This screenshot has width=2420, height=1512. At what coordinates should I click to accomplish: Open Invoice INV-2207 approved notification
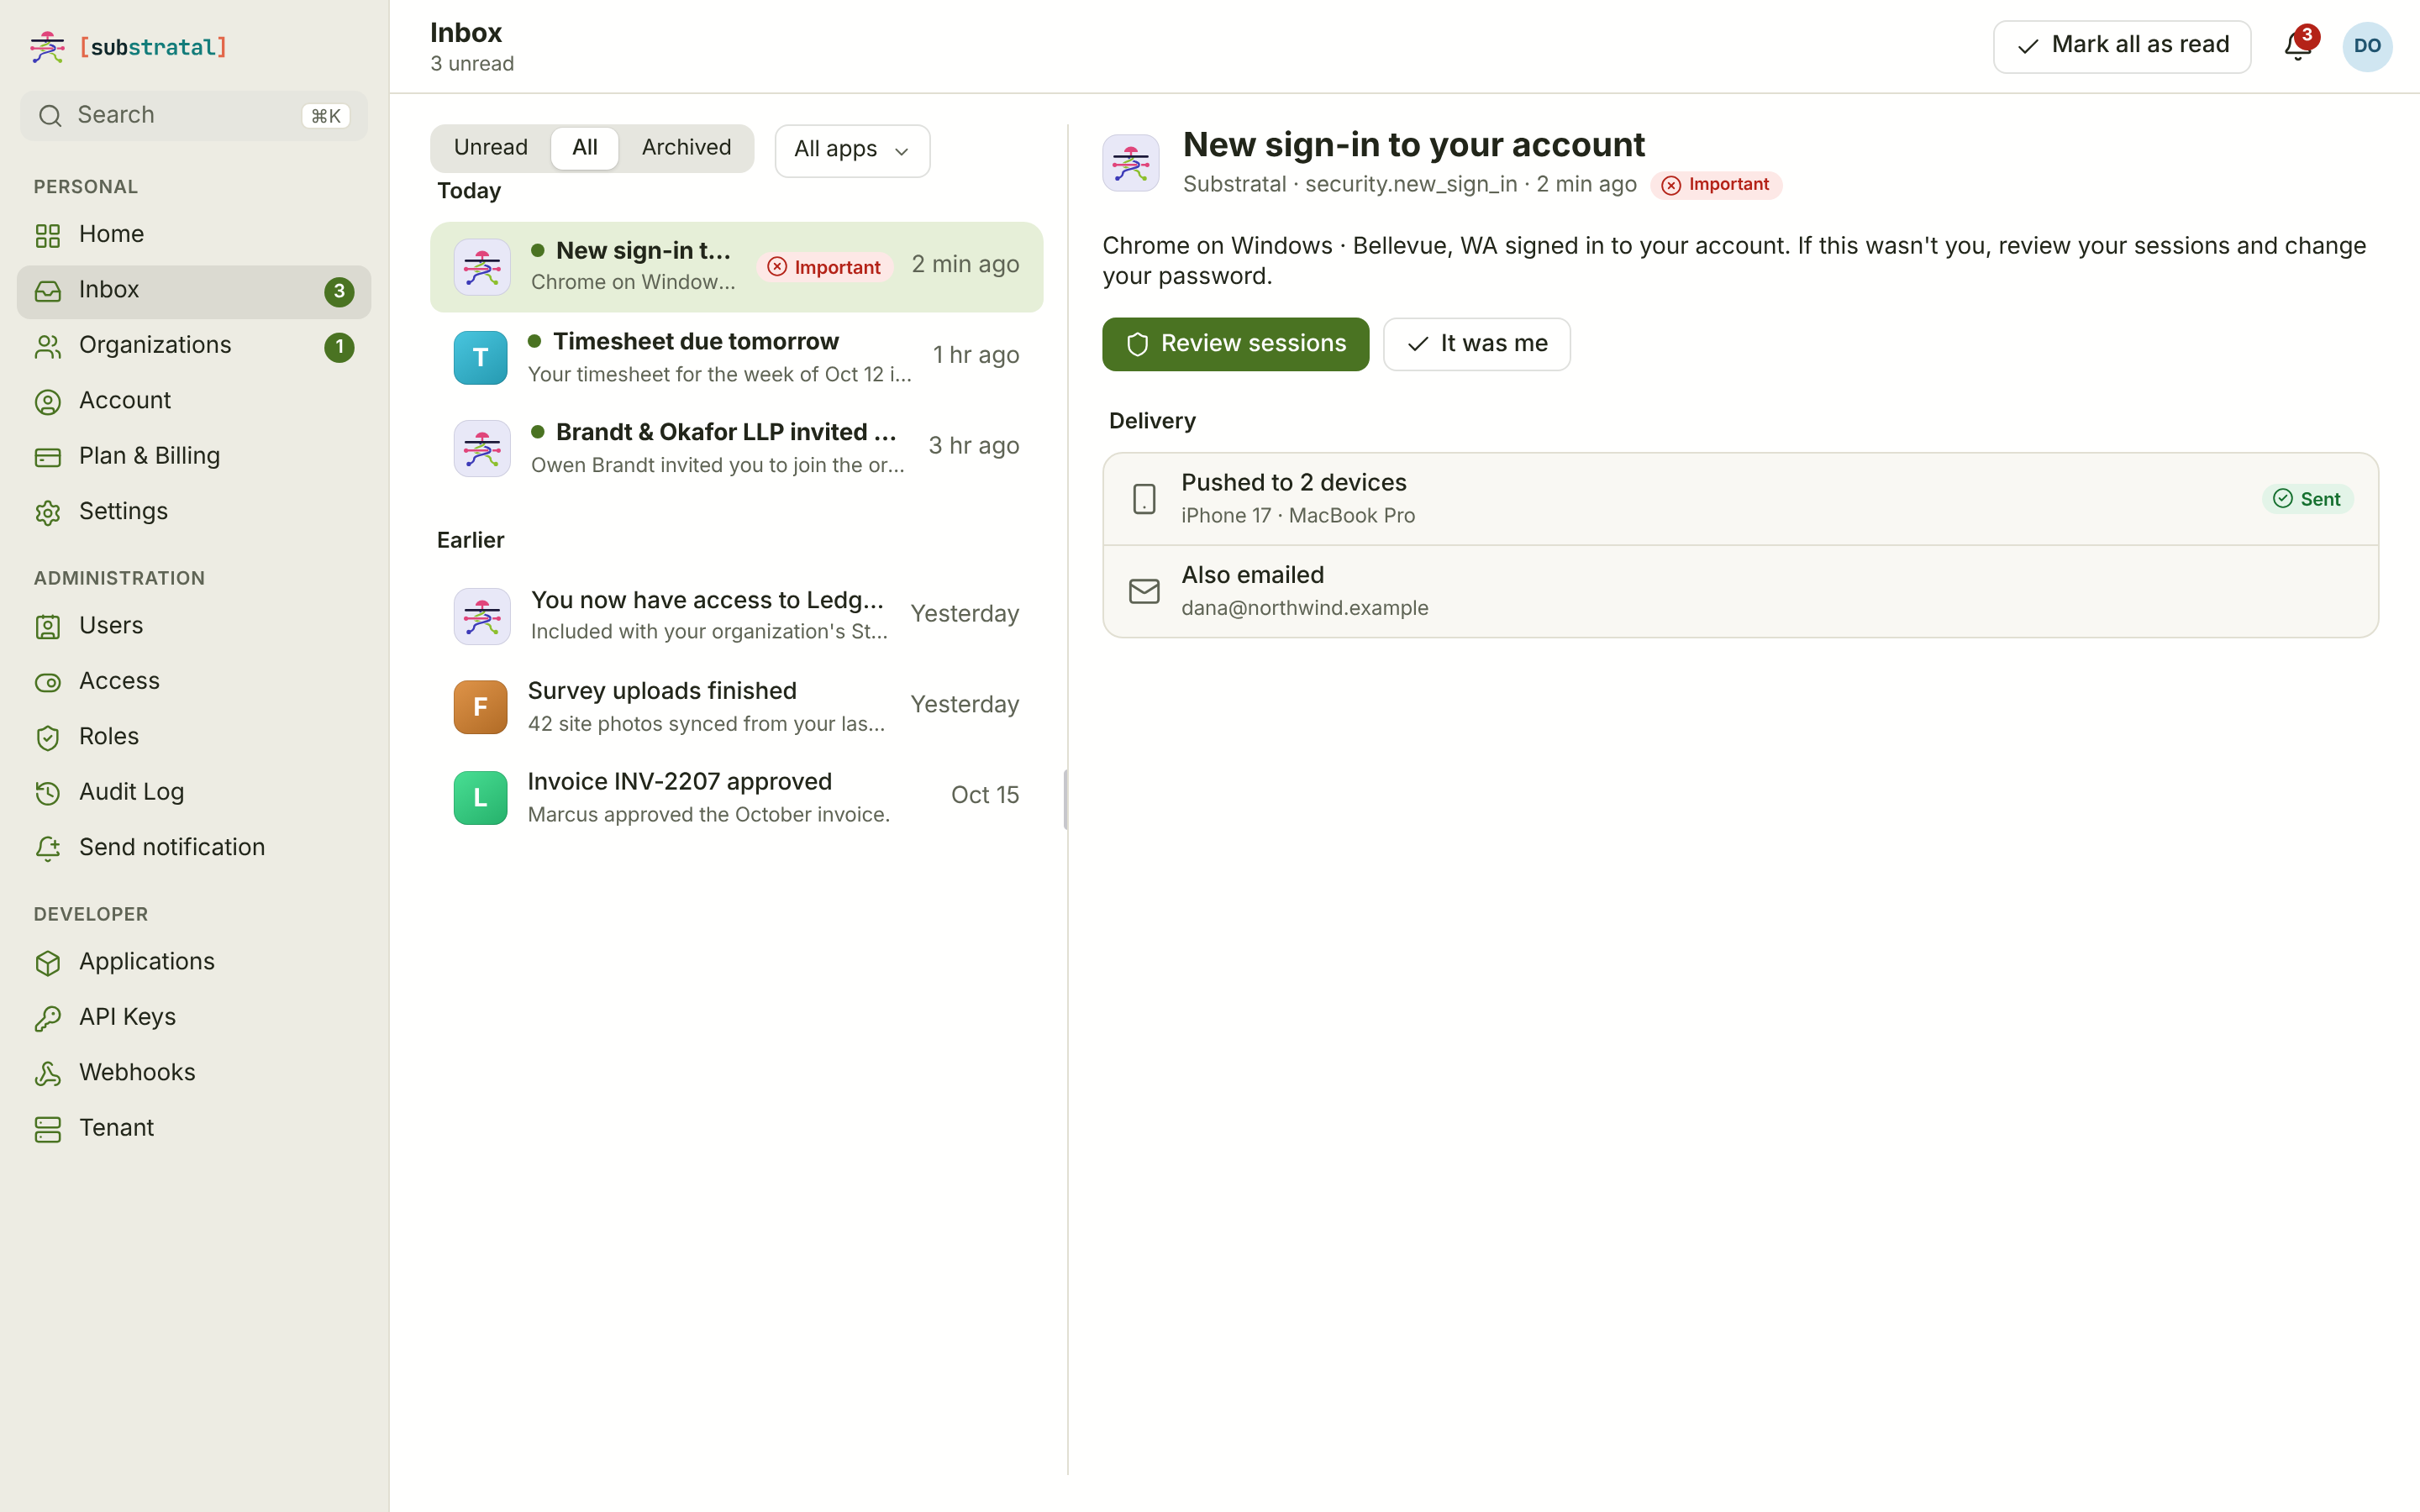[736, 797]
